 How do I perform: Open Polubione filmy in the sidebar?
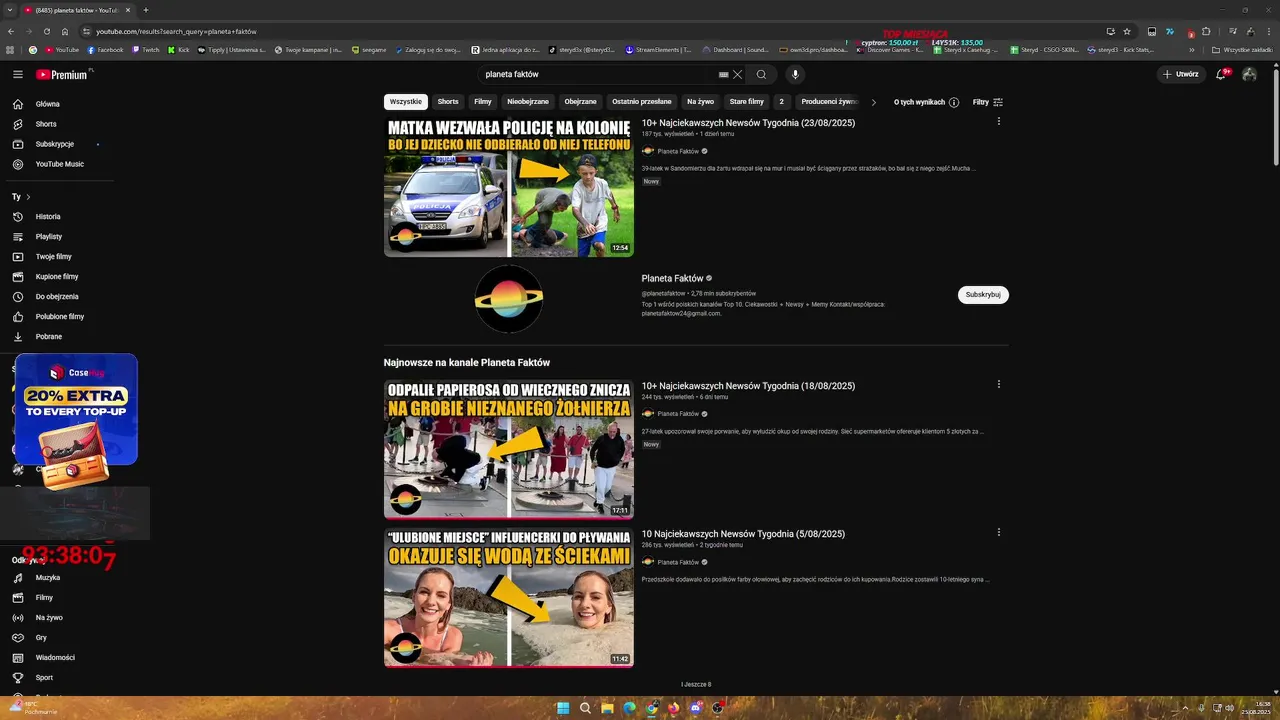click(x=60, y=316)
